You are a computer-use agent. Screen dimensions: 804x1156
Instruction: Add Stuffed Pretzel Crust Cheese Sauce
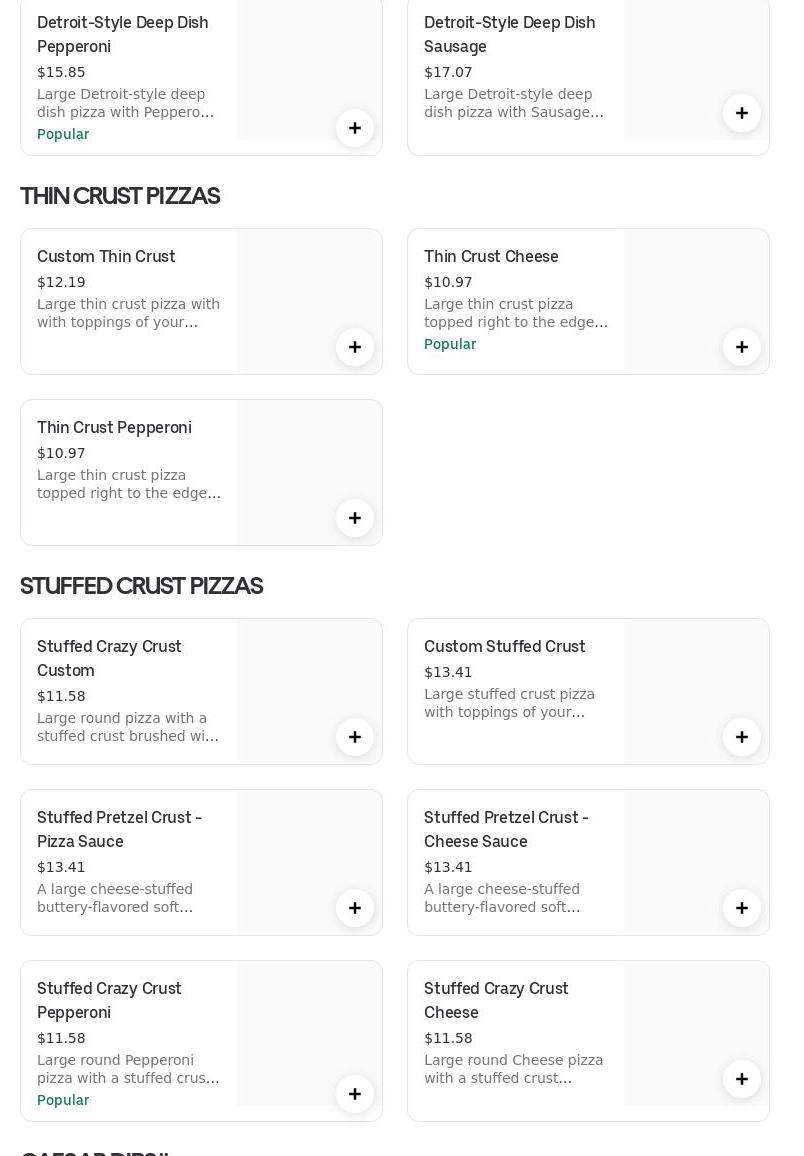[742, 908]
